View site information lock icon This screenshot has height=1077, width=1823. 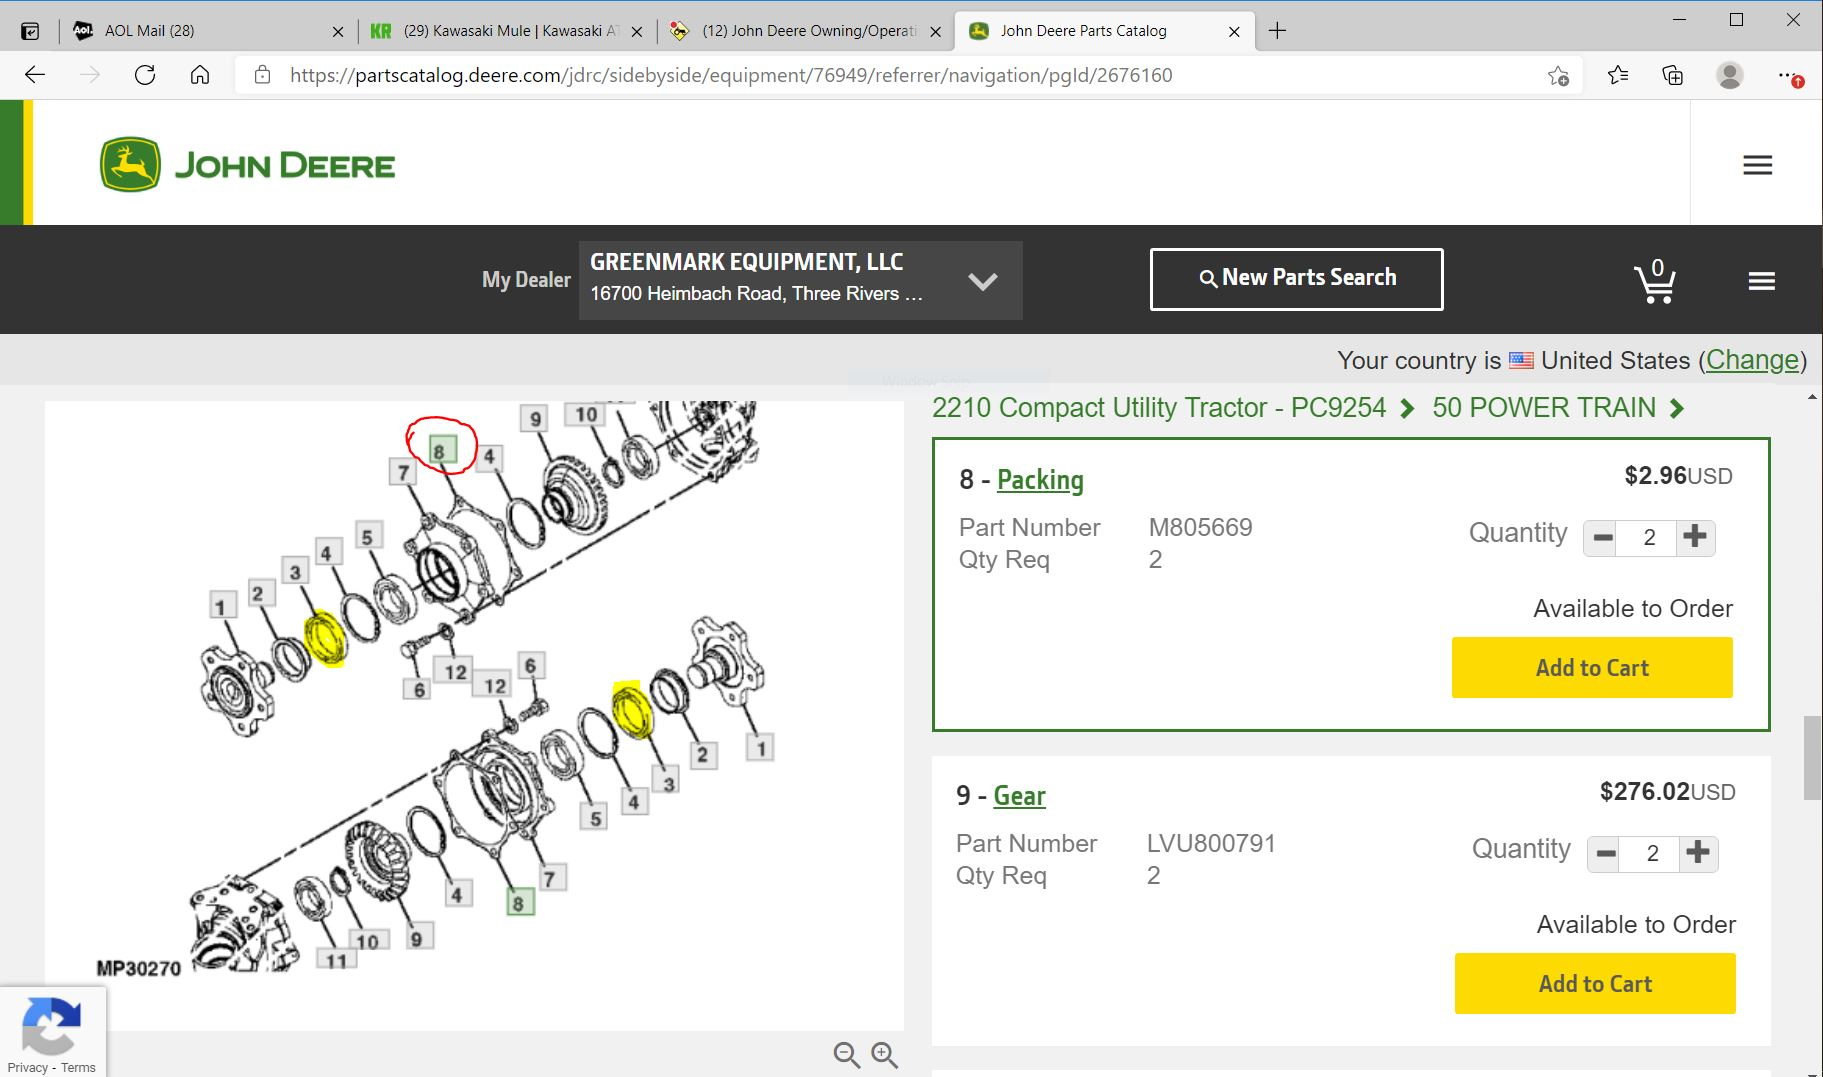point(262,75)
